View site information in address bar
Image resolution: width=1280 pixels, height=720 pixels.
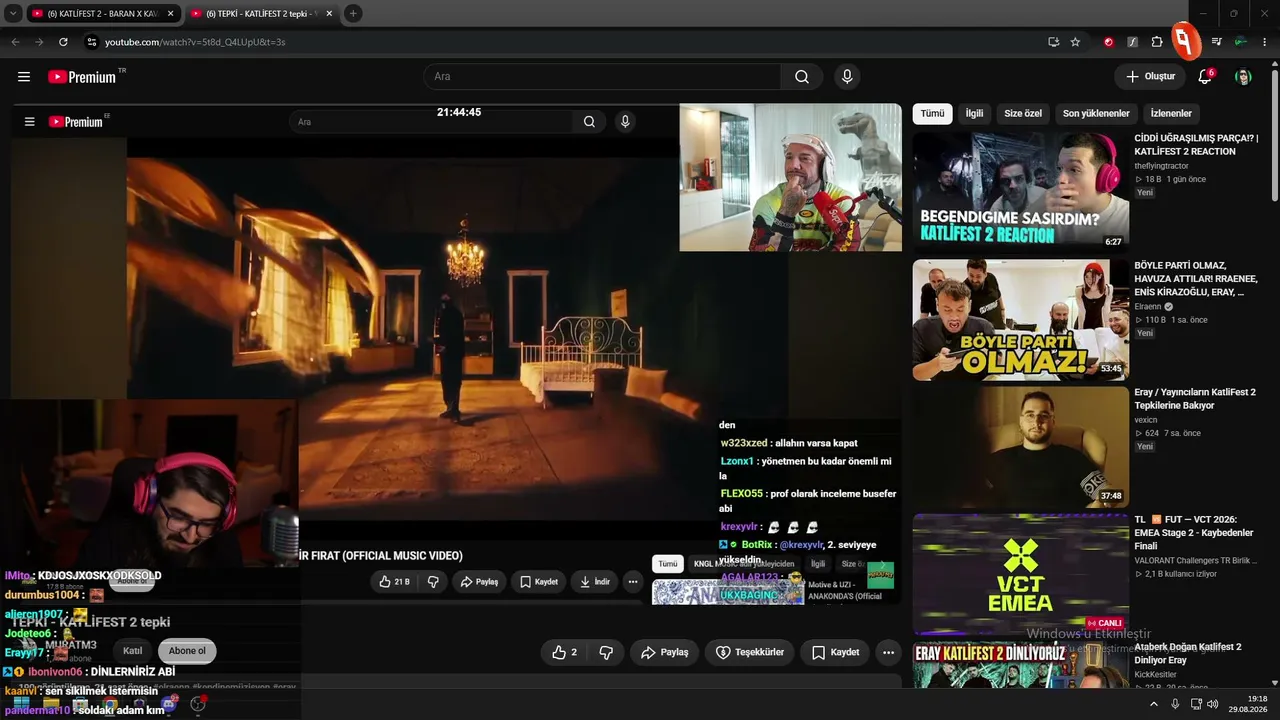tap(92, 42)
